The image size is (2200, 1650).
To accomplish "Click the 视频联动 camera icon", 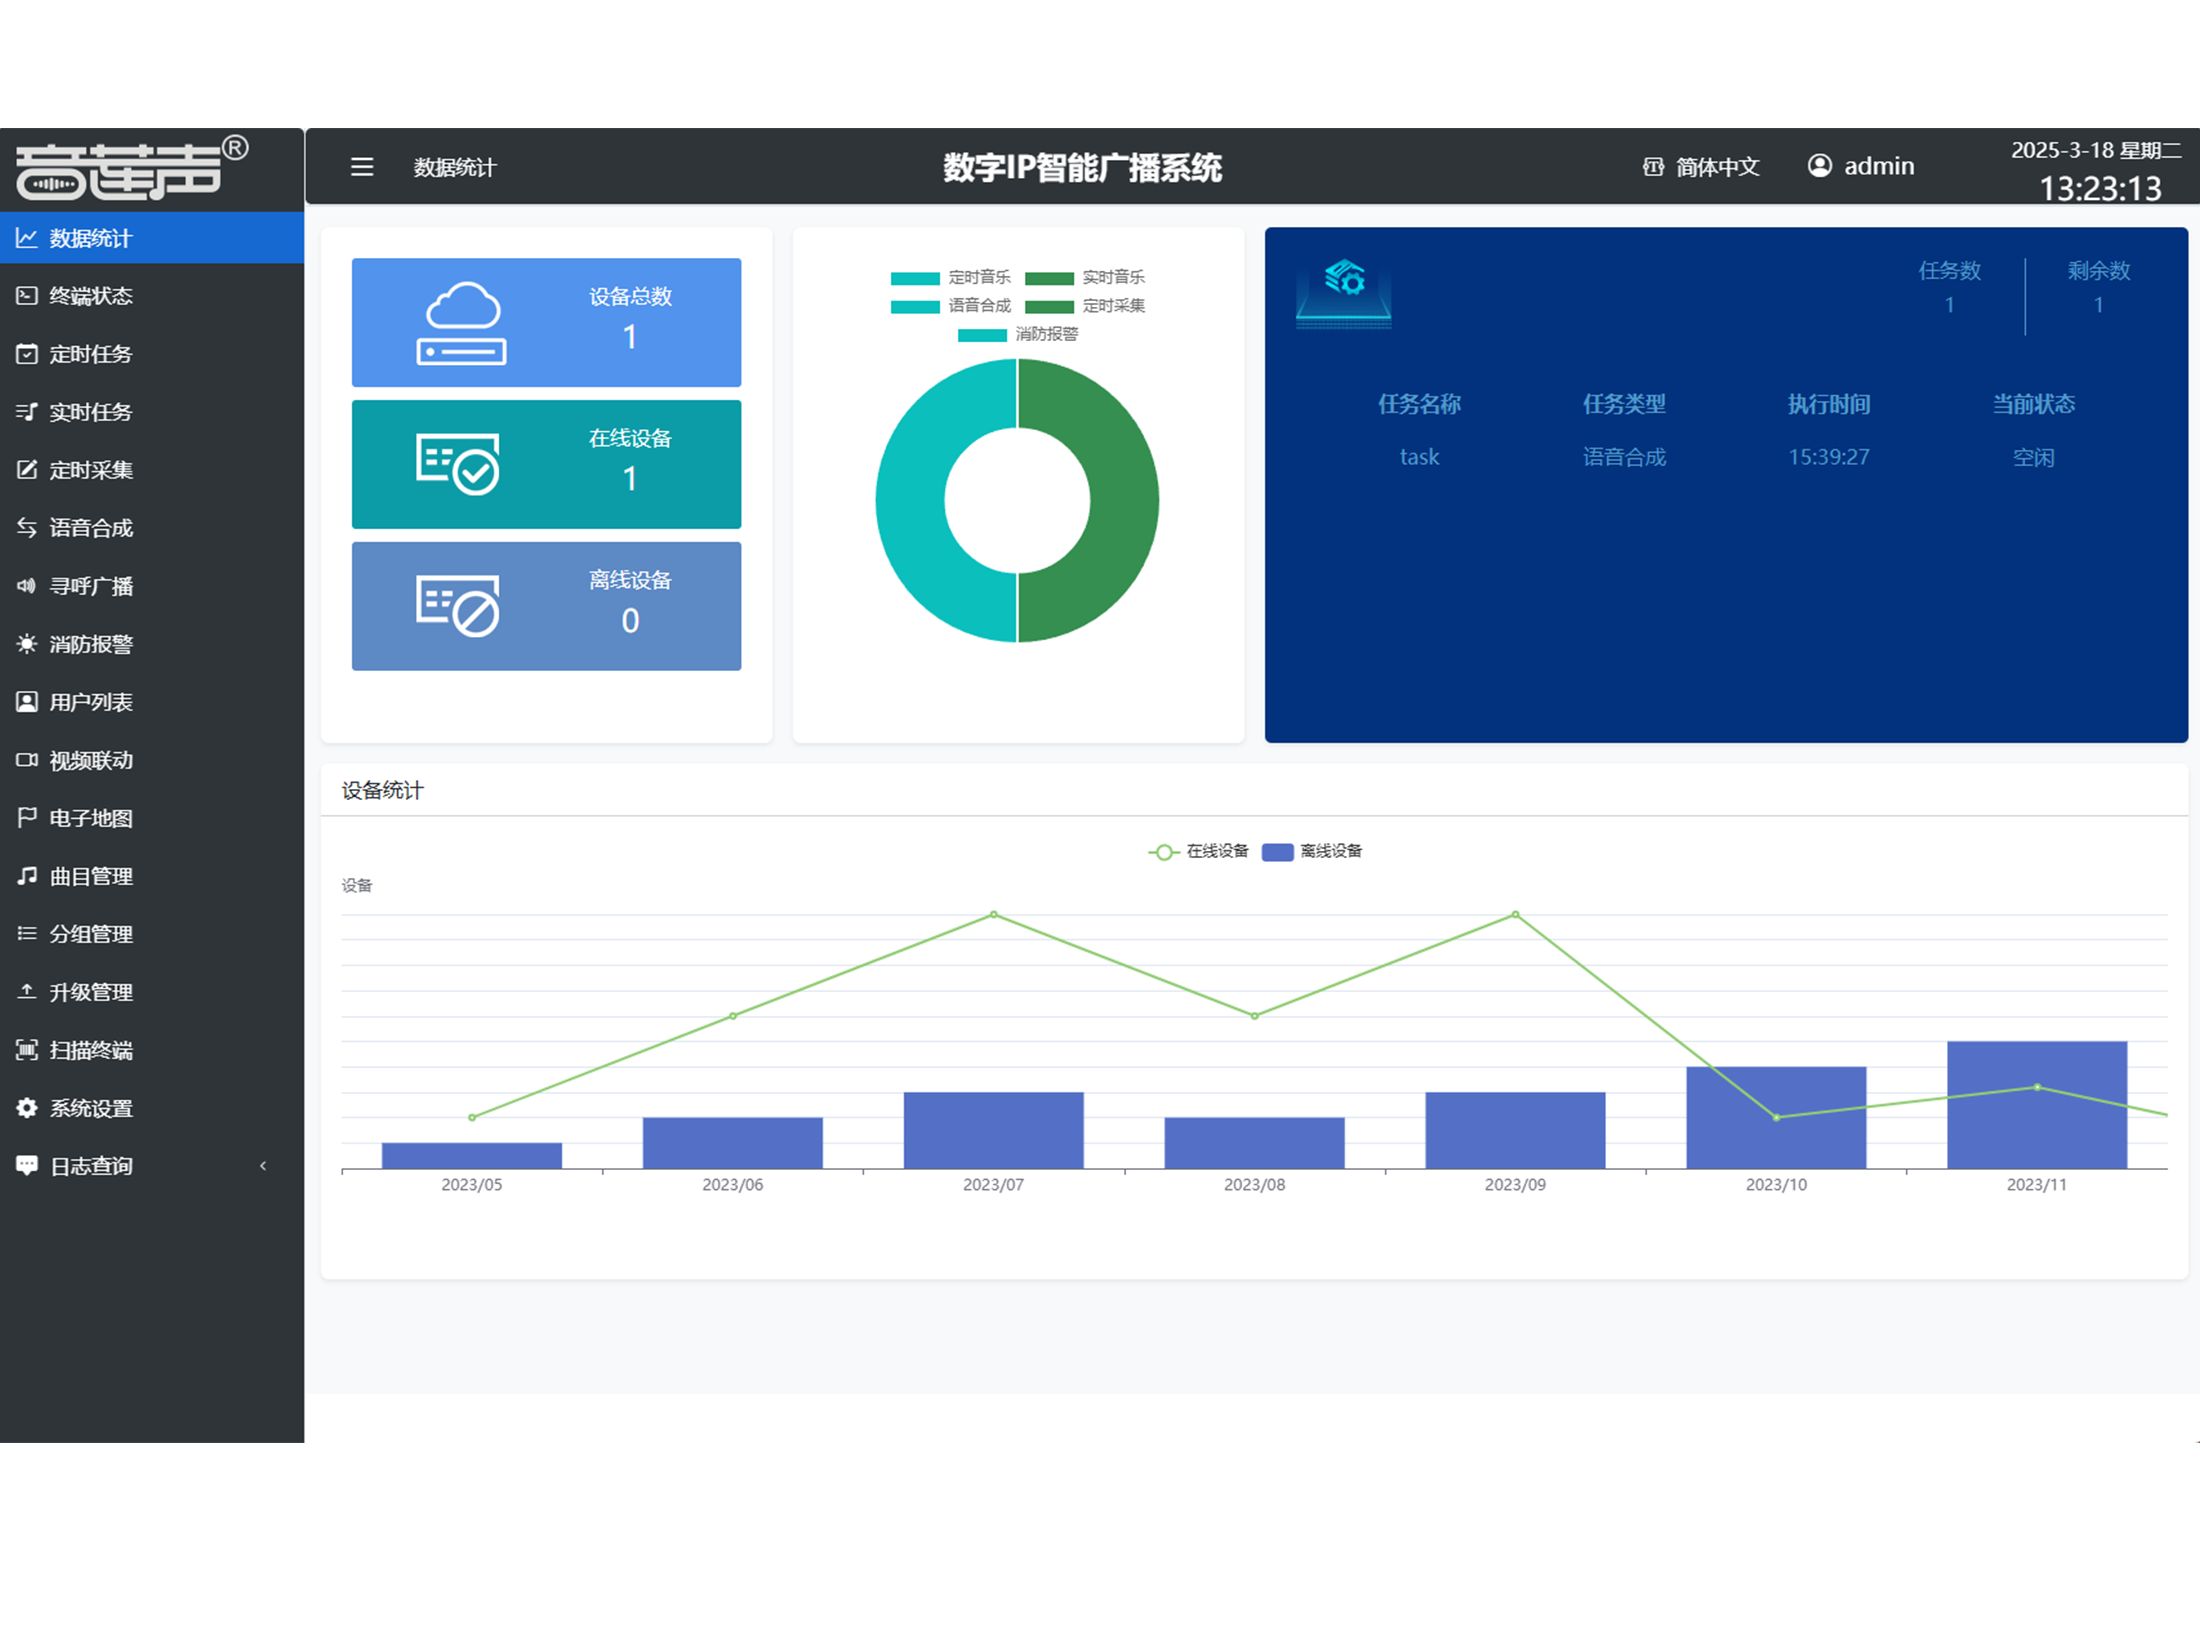I will pos(27,760).
